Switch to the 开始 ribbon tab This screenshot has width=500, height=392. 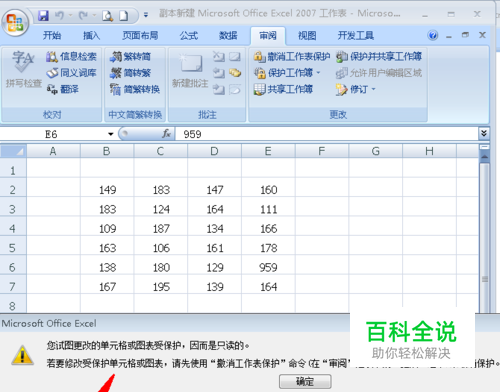pos(52,35)
